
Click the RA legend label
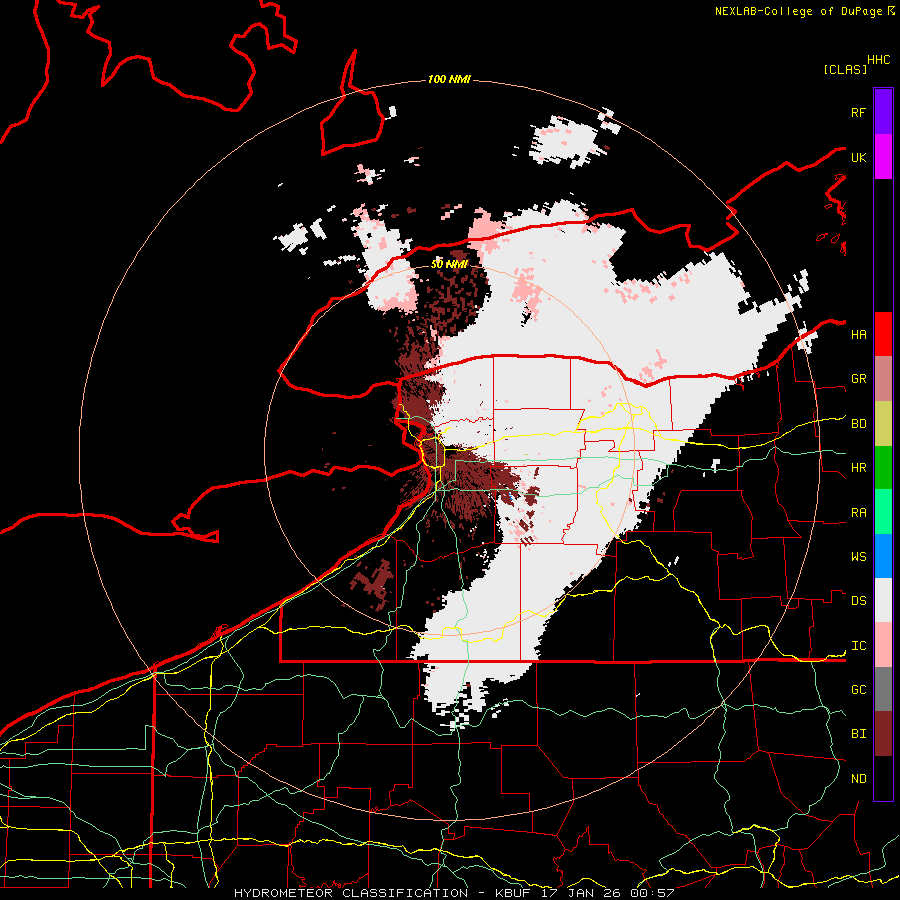[x=858, y=513]
